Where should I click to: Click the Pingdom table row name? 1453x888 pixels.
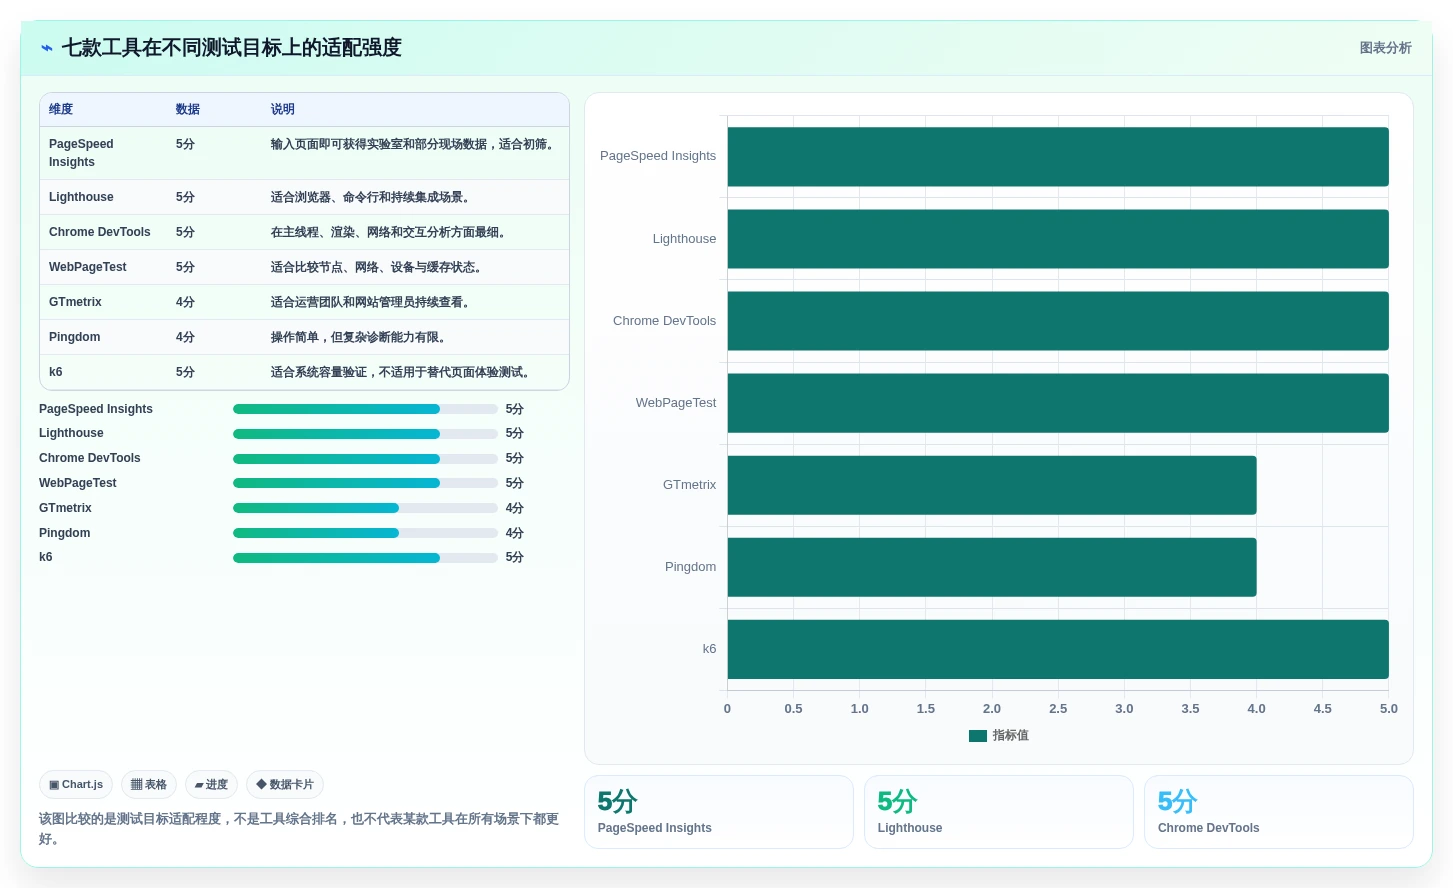coord(75,337)
